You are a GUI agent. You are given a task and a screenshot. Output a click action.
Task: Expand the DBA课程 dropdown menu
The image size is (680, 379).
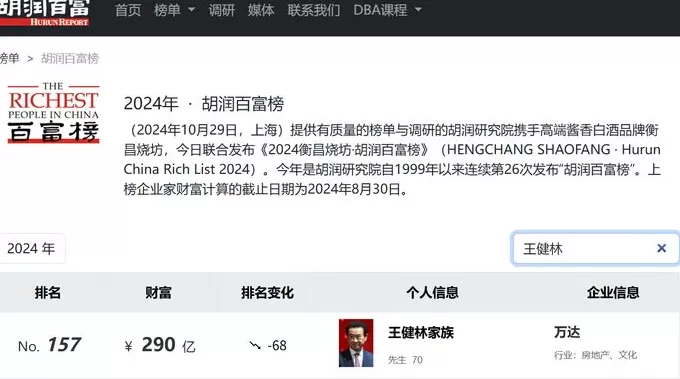coord(387,10)
